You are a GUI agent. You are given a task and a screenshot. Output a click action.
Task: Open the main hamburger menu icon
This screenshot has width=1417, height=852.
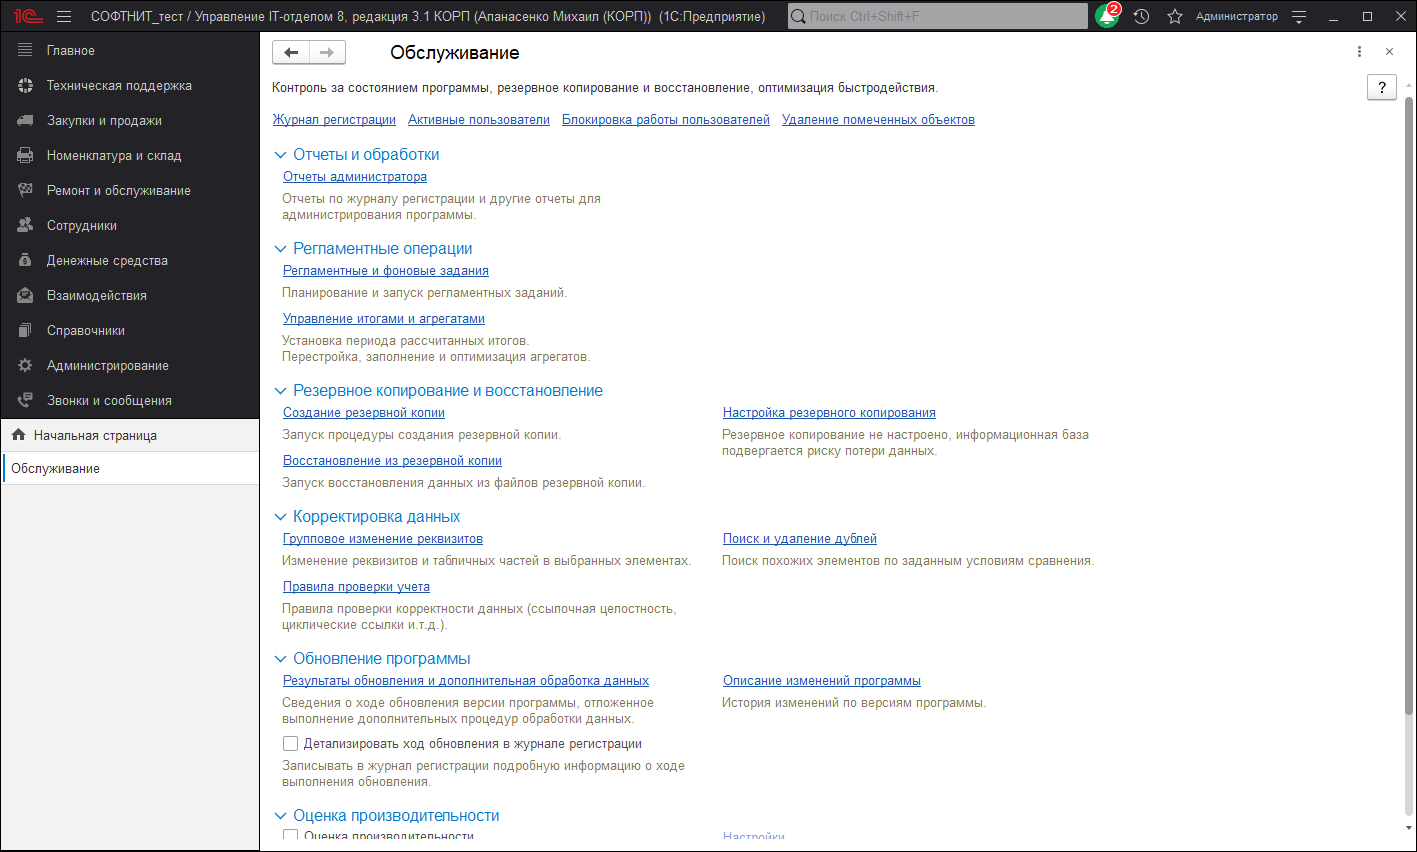(x=64, y=16)
